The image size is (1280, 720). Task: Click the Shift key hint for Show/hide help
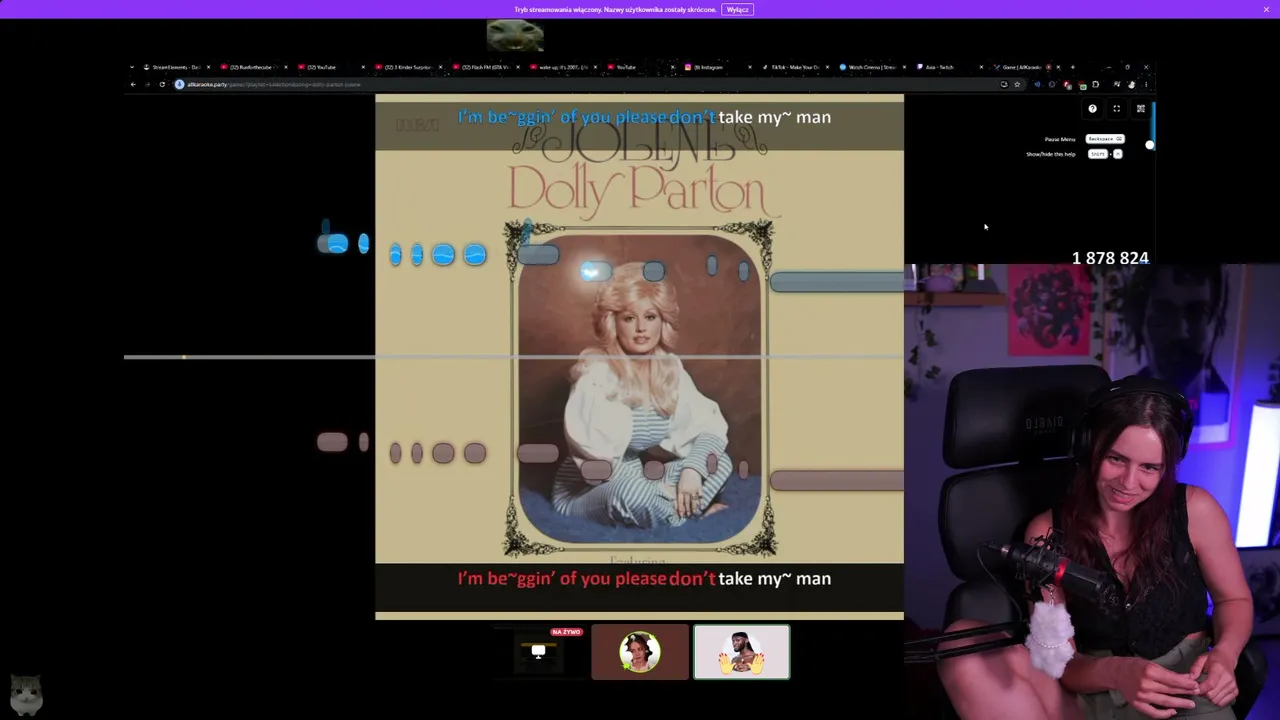coord(1098,154)
